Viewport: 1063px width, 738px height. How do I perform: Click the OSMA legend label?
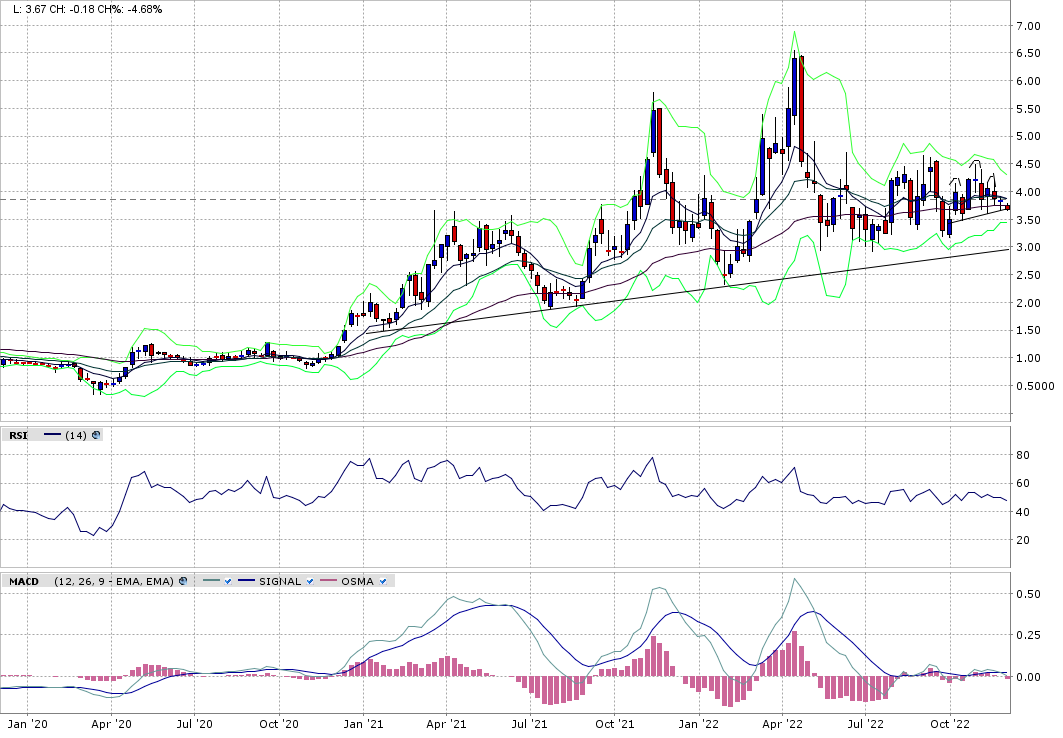(358, 581)
